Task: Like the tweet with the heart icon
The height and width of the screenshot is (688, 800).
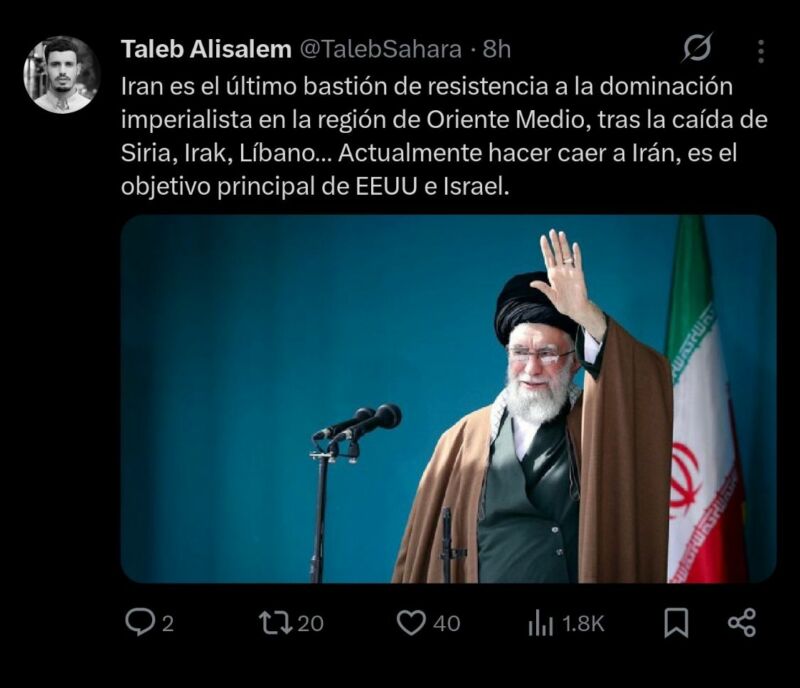Action: 411,623
